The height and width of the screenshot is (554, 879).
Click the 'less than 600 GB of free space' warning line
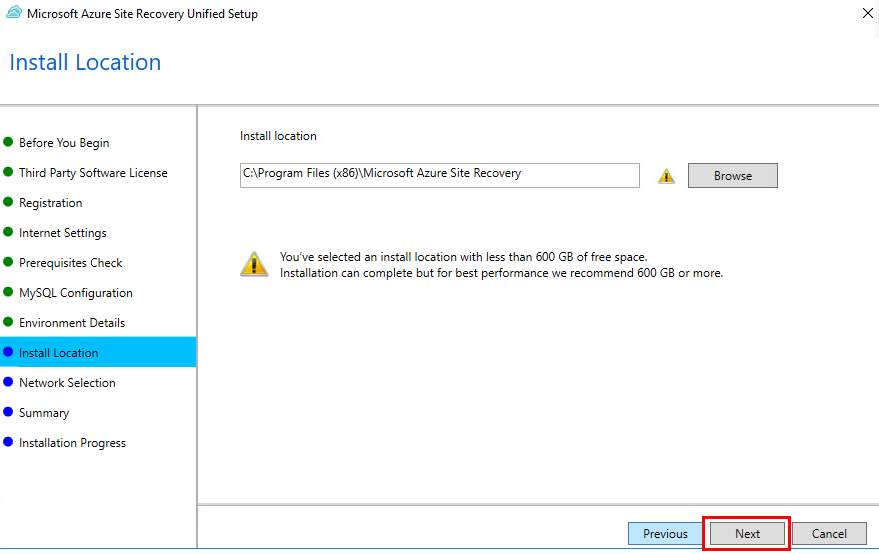[464, 257]
